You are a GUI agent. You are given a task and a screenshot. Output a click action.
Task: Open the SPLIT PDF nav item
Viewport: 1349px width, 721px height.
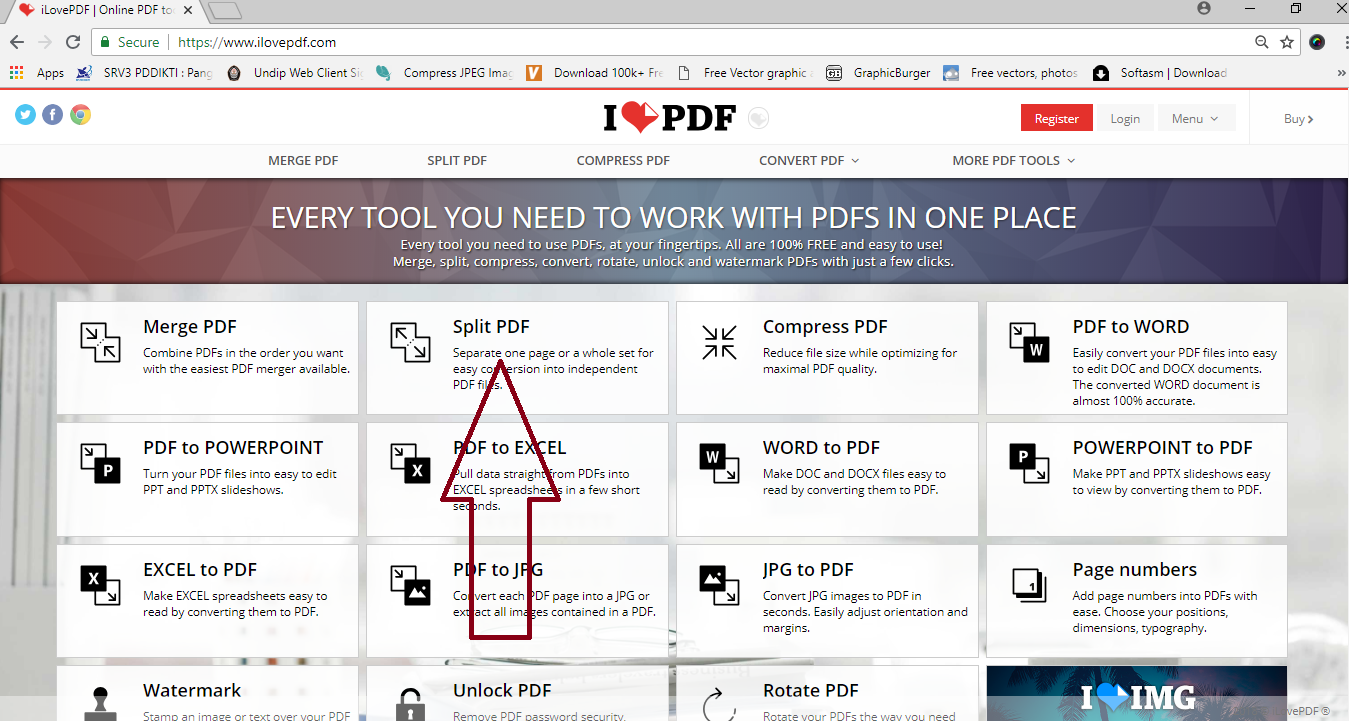coord(457,160)
